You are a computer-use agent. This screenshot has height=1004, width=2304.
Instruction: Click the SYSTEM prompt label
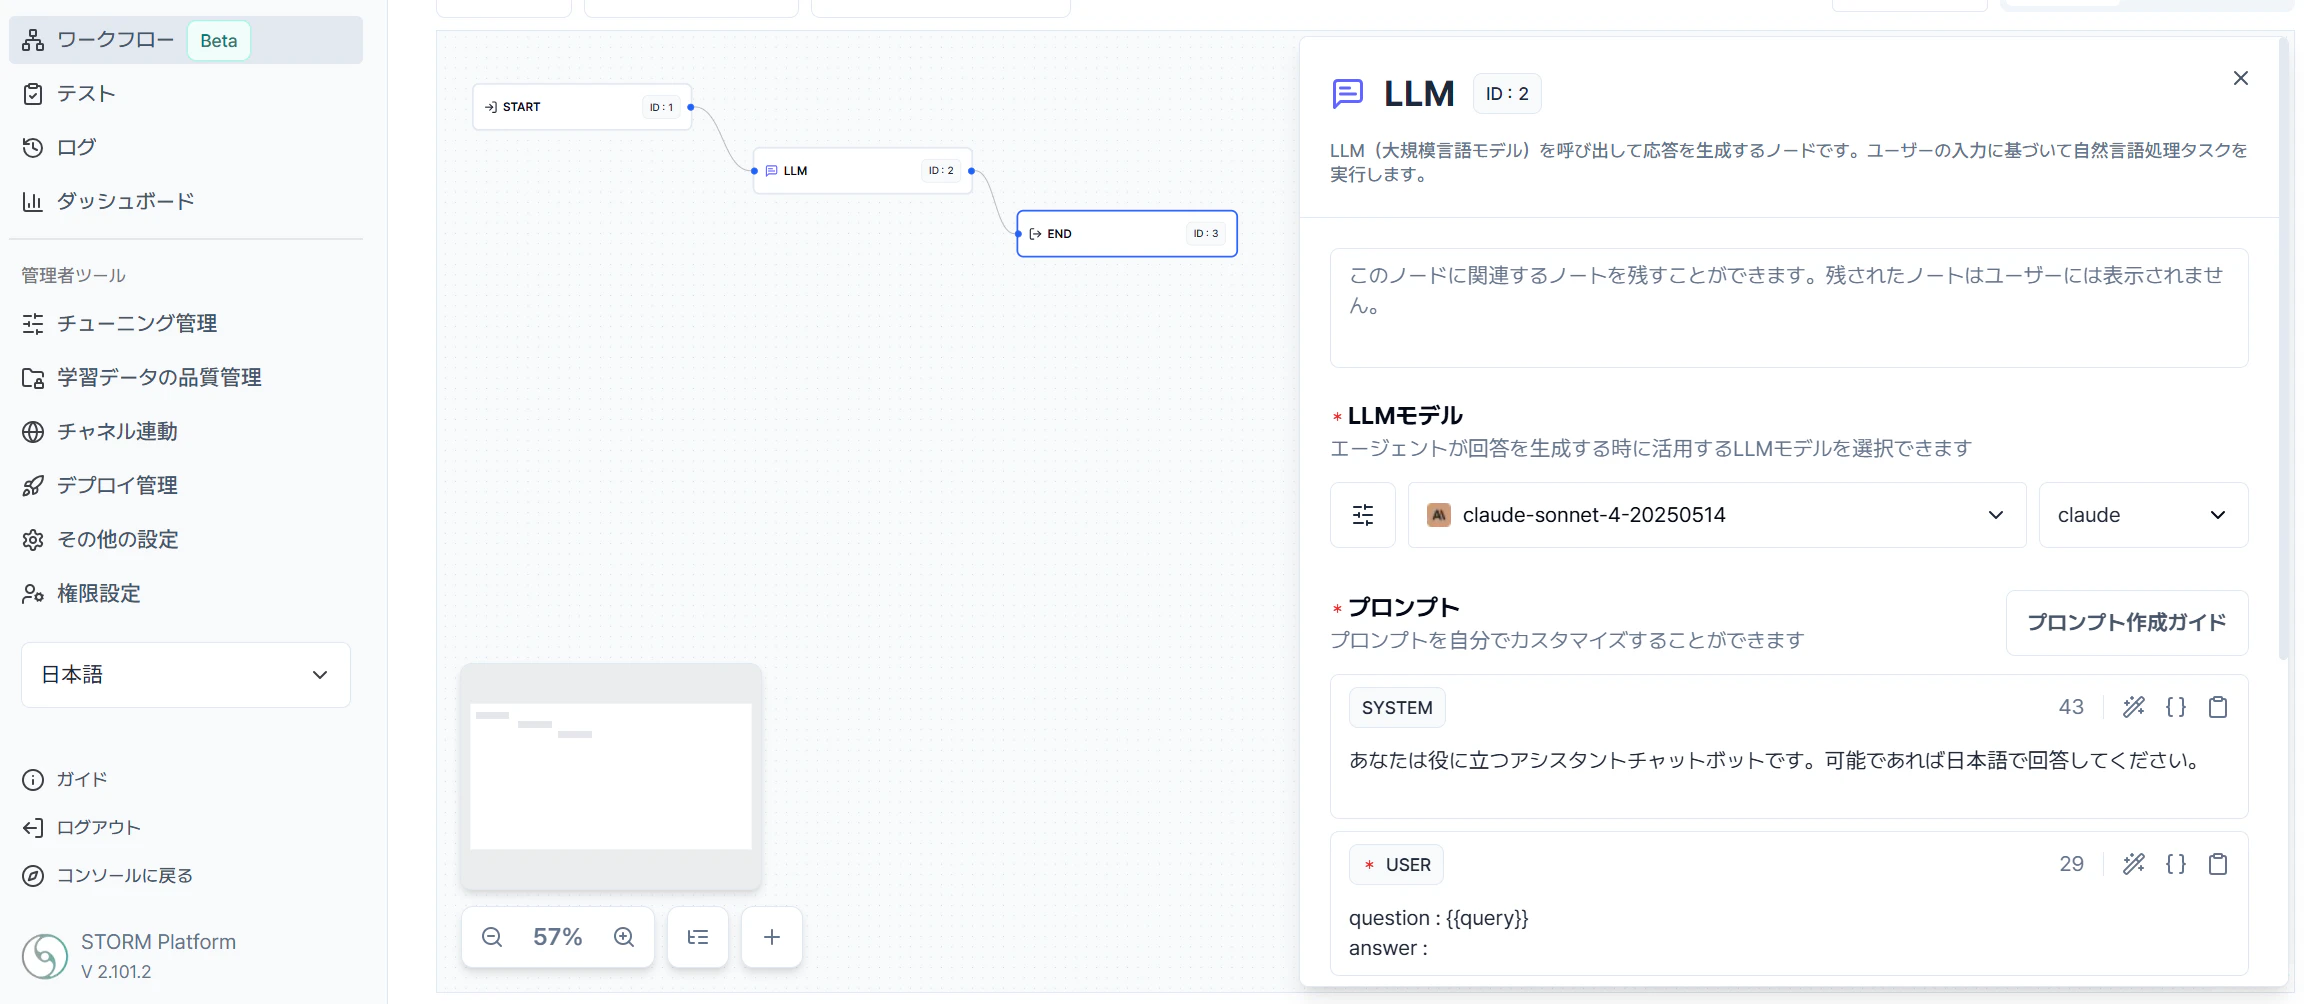tap(1397, 708)
